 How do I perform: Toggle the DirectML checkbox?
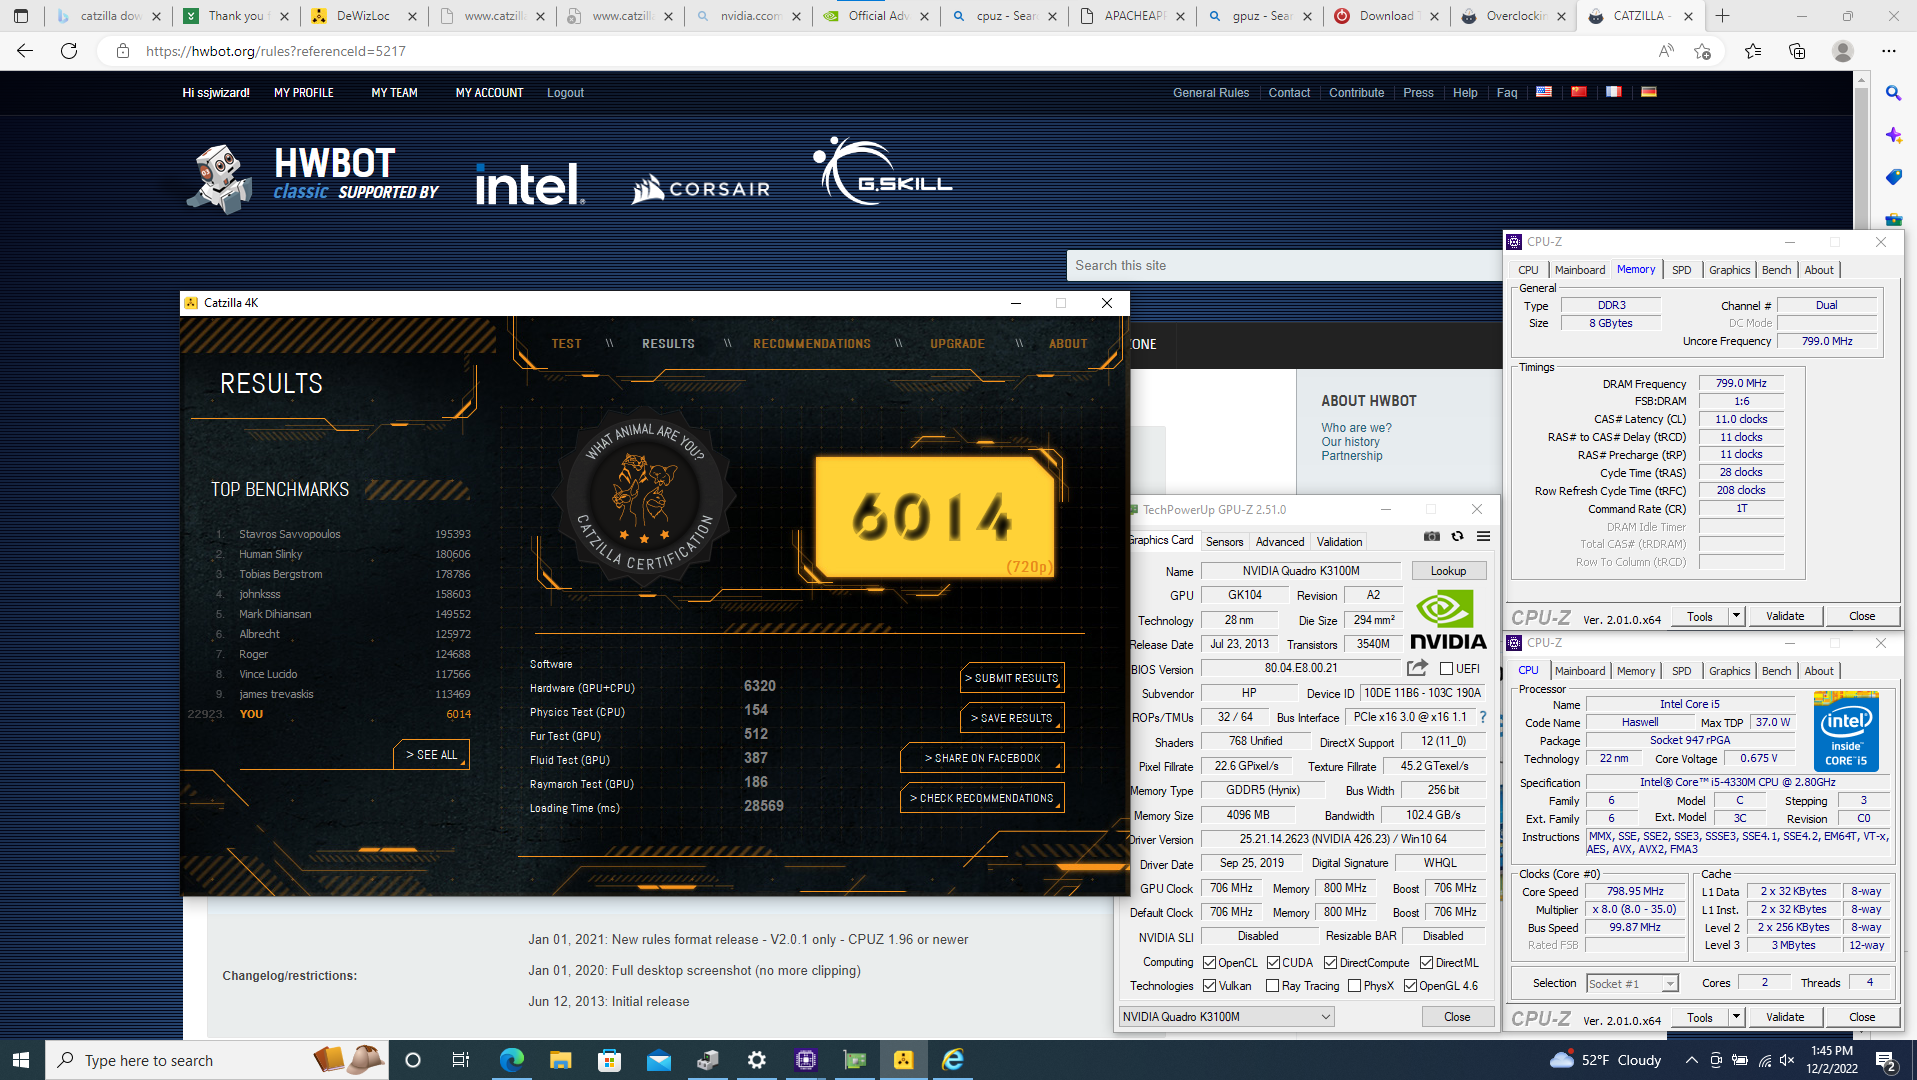click(x=1426, y=963)
